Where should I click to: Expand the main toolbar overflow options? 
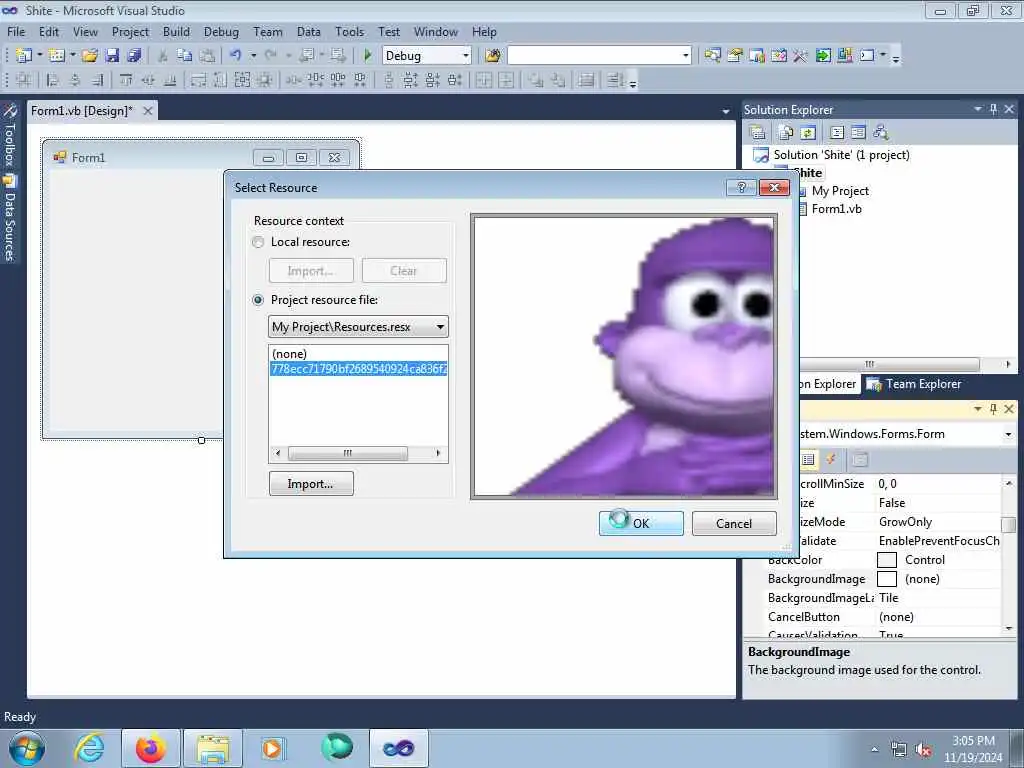(896, 57)
